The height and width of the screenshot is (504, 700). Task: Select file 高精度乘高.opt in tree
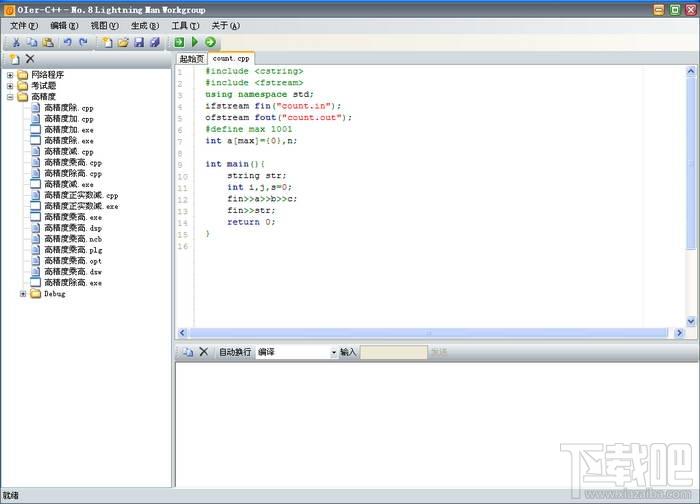coord(73,261)
